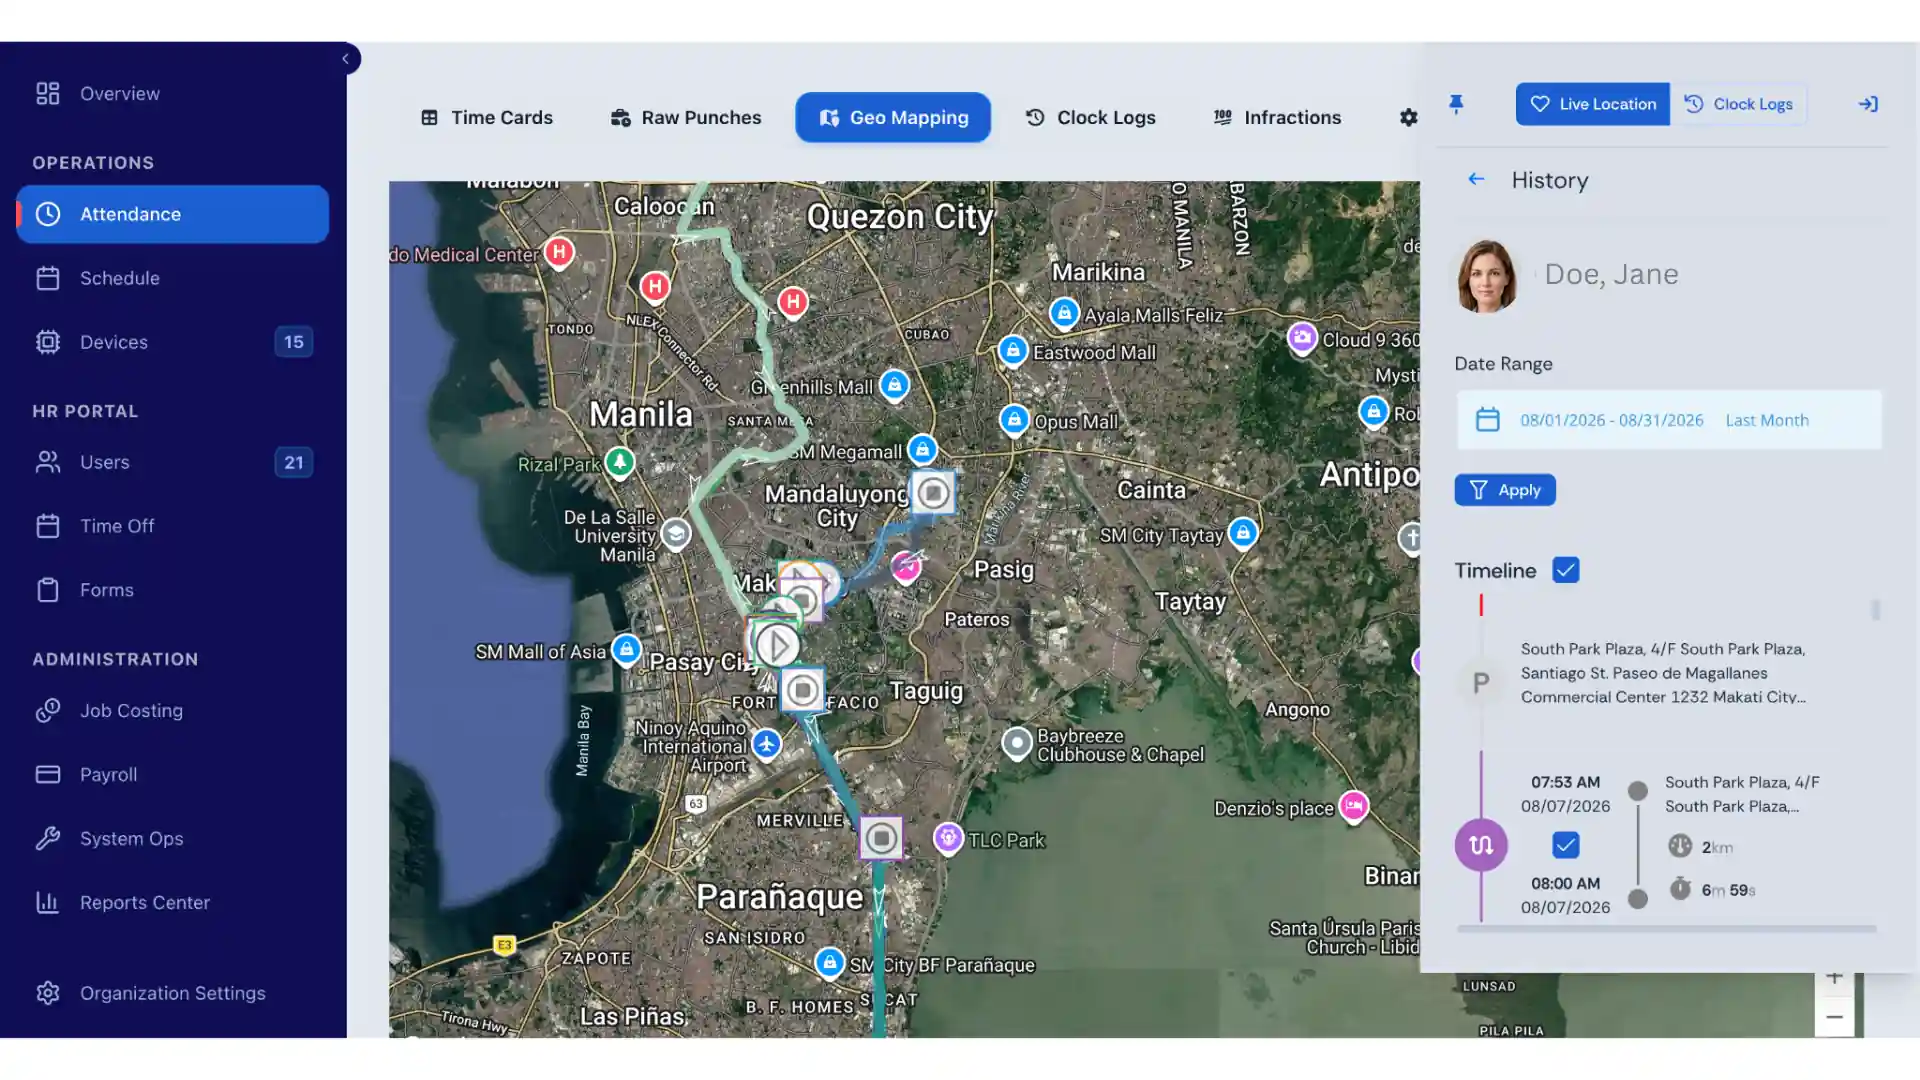Pin the side panel with pushpin icon
The width and height of the screenshot is (1920, 1080).
pos(1456,104)
